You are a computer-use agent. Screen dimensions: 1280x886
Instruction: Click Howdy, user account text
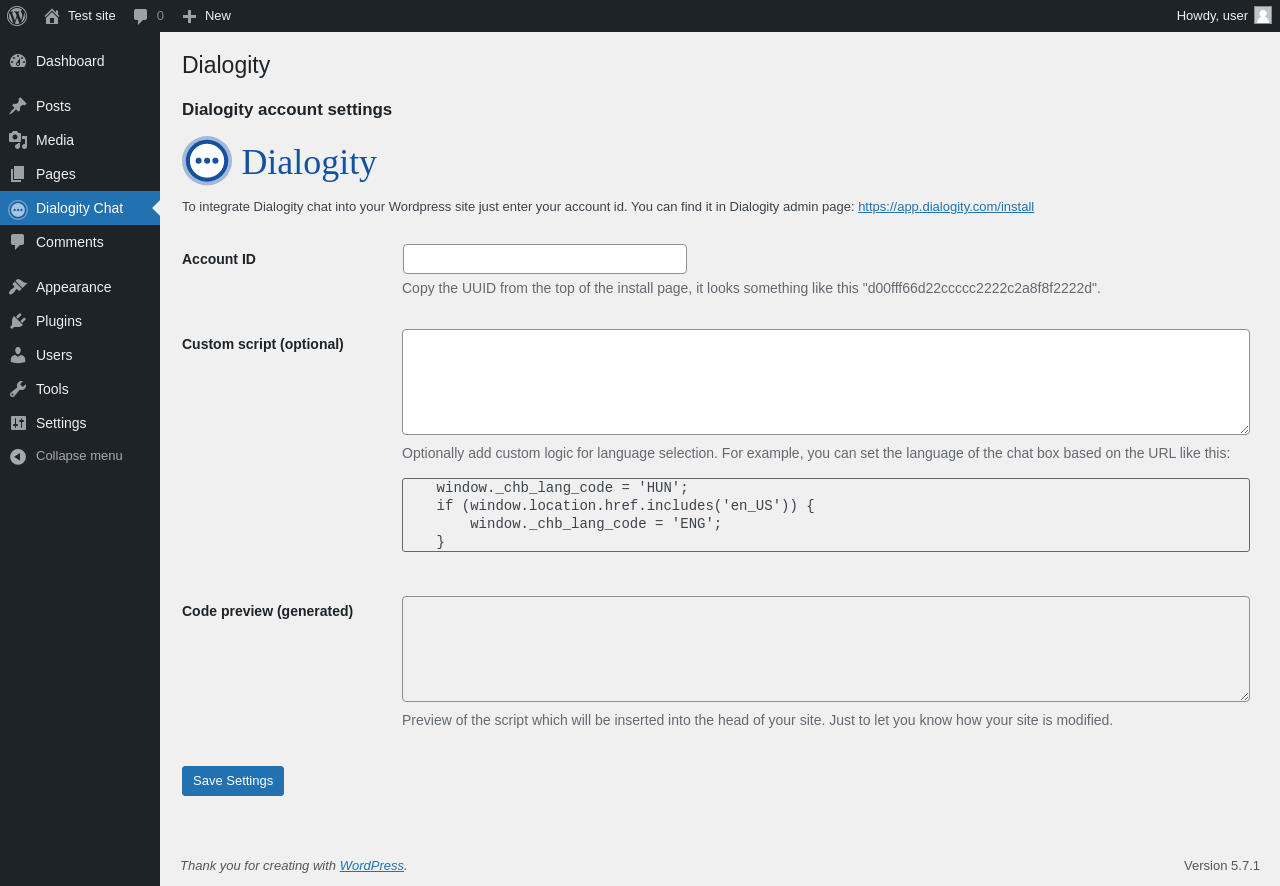(1212, 16)
